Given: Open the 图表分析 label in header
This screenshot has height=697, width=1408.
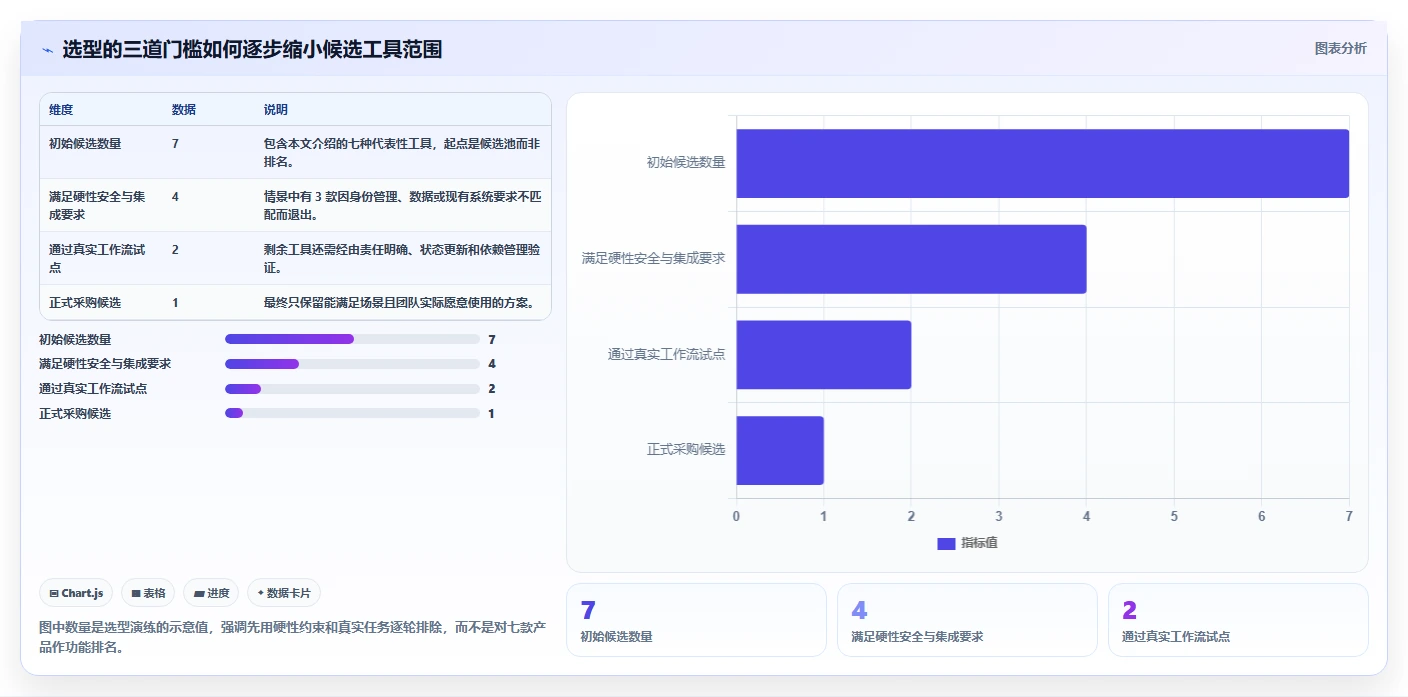Looking at the screenshot, I should click(x=1340, y=48).
